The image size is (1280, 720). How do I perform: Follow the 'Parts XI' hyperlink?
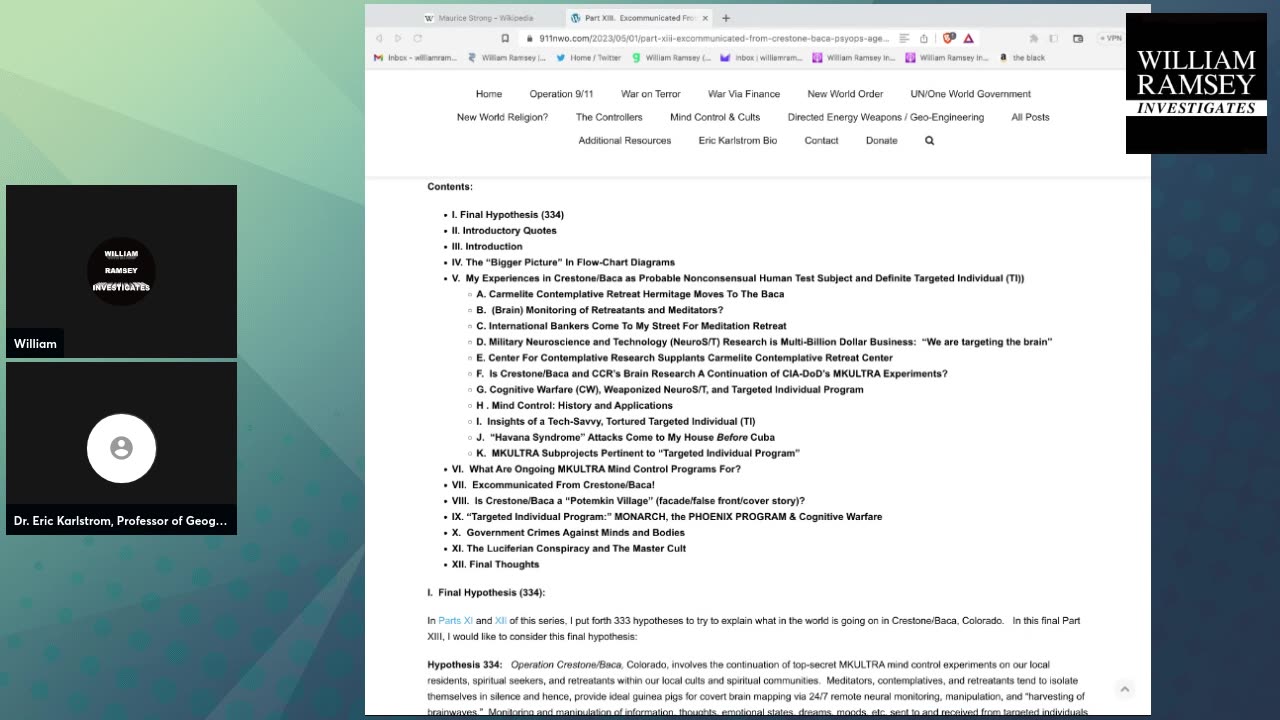click(455, 621)
